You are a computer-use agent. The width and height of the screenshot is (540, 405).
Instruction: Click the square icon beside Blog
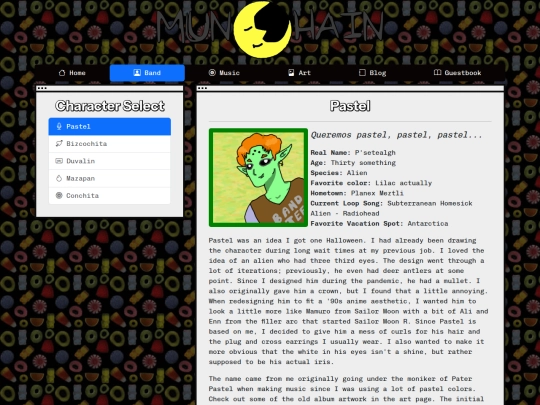362,73
